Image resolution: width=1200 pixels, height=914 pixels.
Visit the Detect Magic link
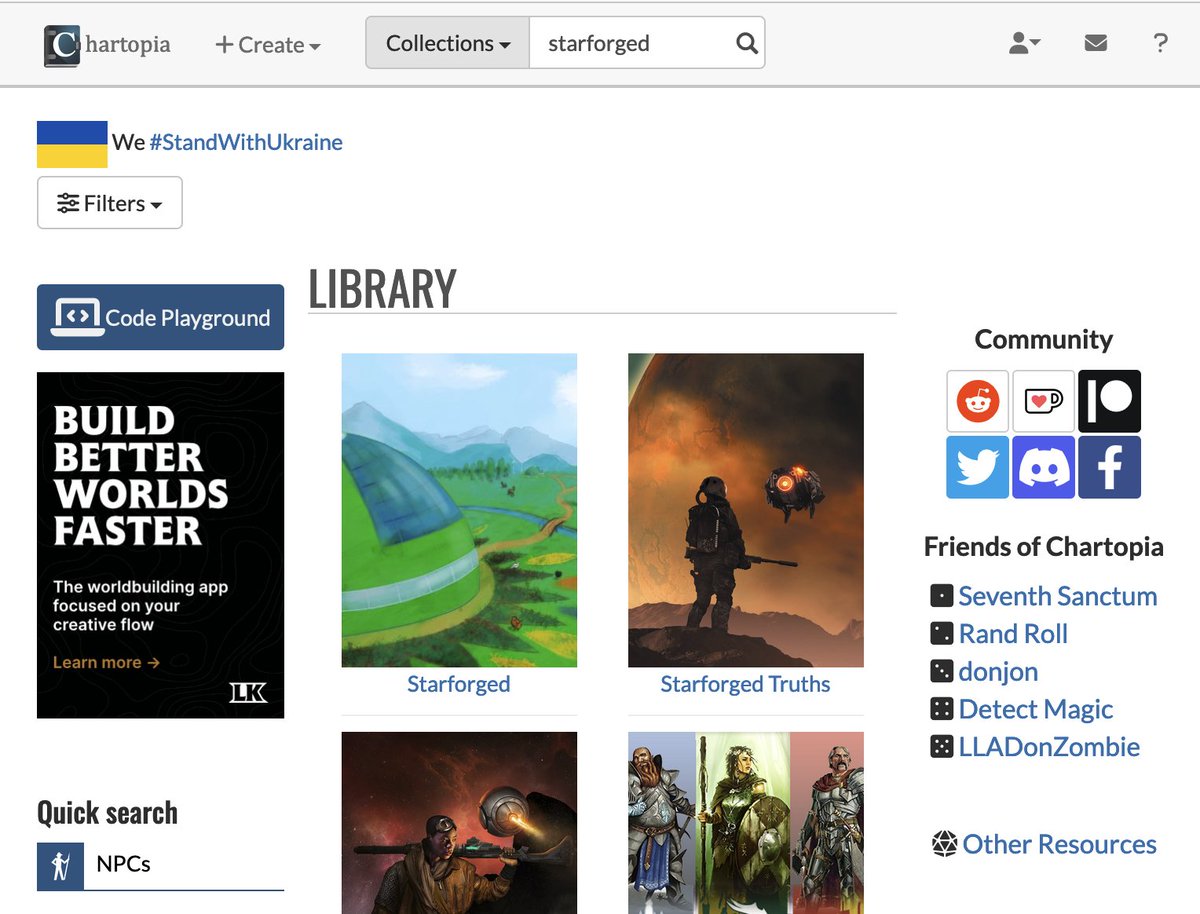1036,709
